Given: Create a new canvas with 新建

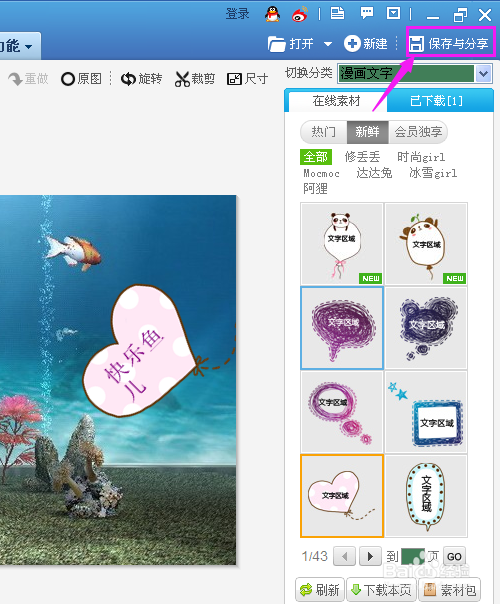Looking at the screenshot, I should point(366,44).
